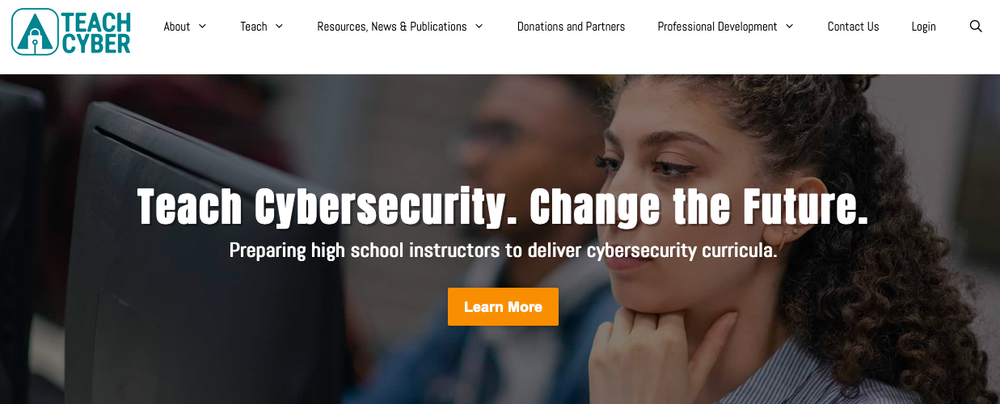
Task: Open the Professional Development menu label
Action: coord(717,27)
